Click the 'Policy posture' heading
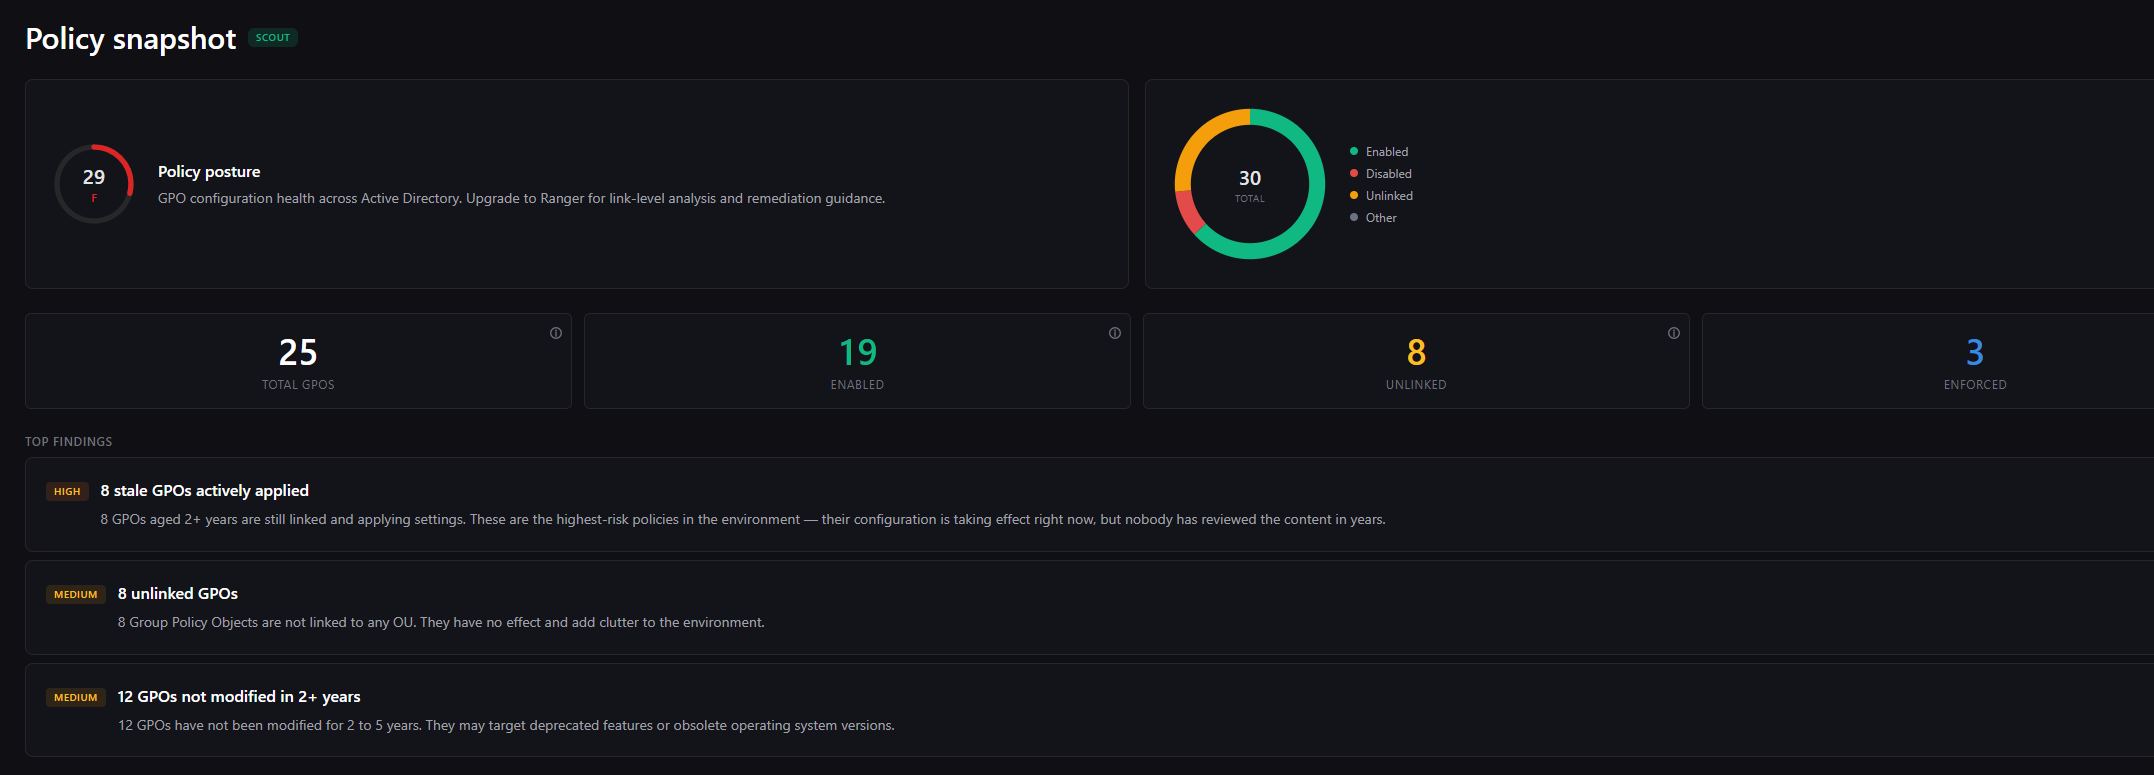2154x775 pixels. point(209,172)
